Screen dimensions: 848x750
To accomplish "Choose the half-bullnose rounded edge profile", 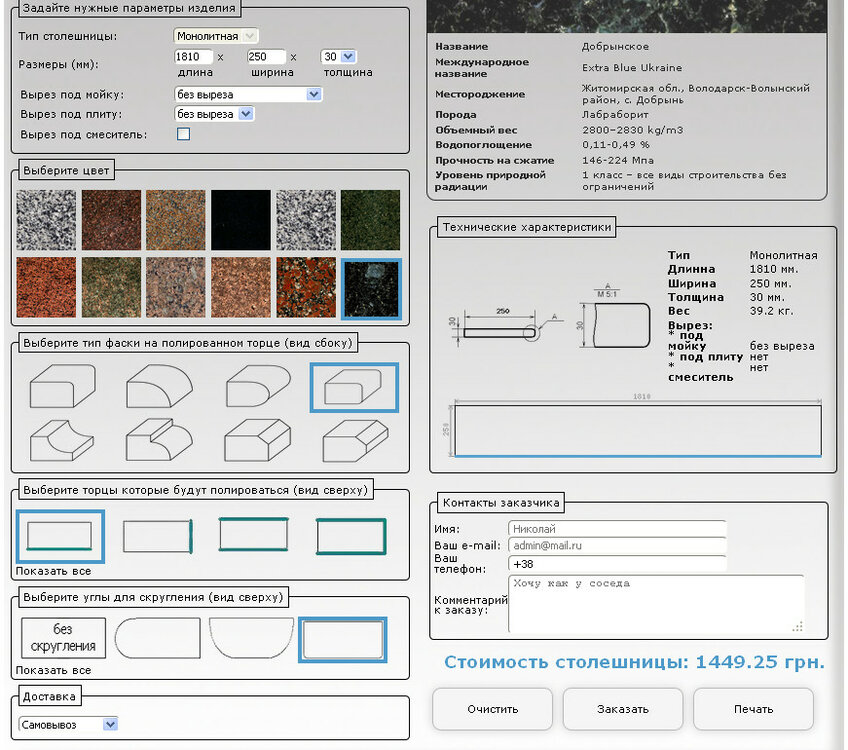I will point(257,386).
